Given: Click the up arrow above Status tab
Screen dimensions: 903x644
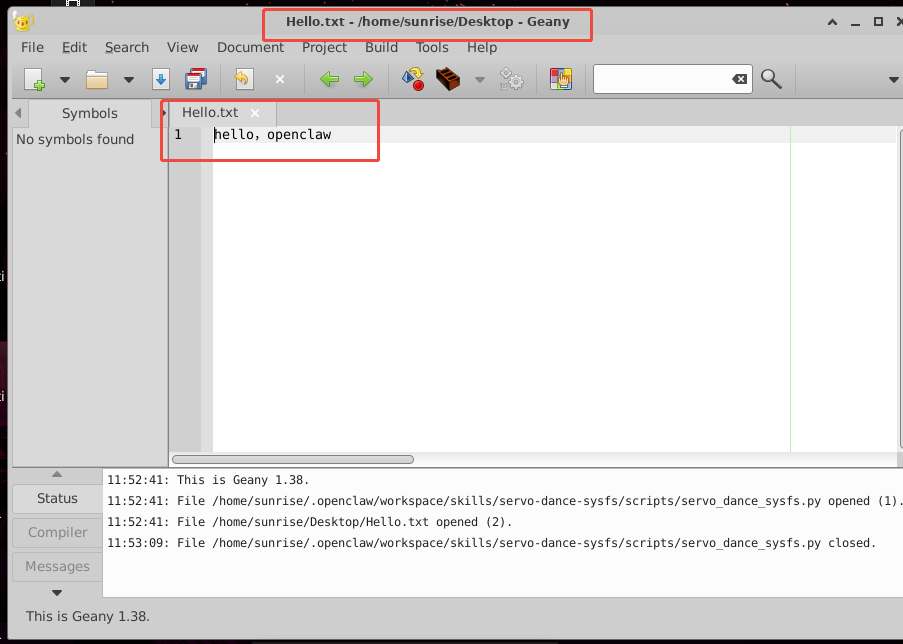Looking at the screenshot, I should pyautogui.click(x=57, y=475).
